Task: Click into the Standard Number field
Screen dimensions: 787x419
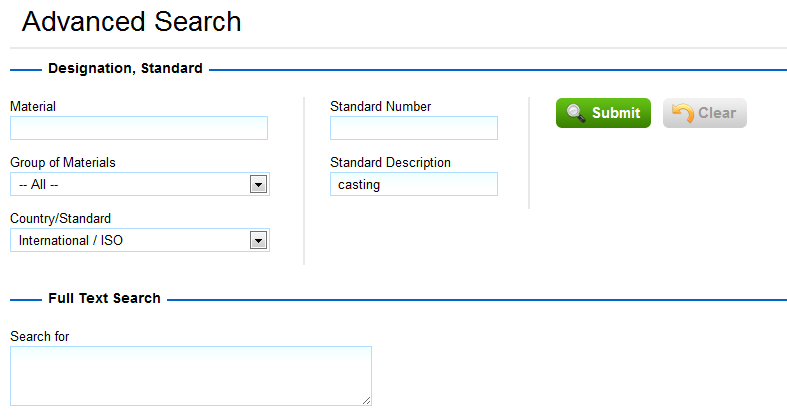Action: [x=413, y=128]
